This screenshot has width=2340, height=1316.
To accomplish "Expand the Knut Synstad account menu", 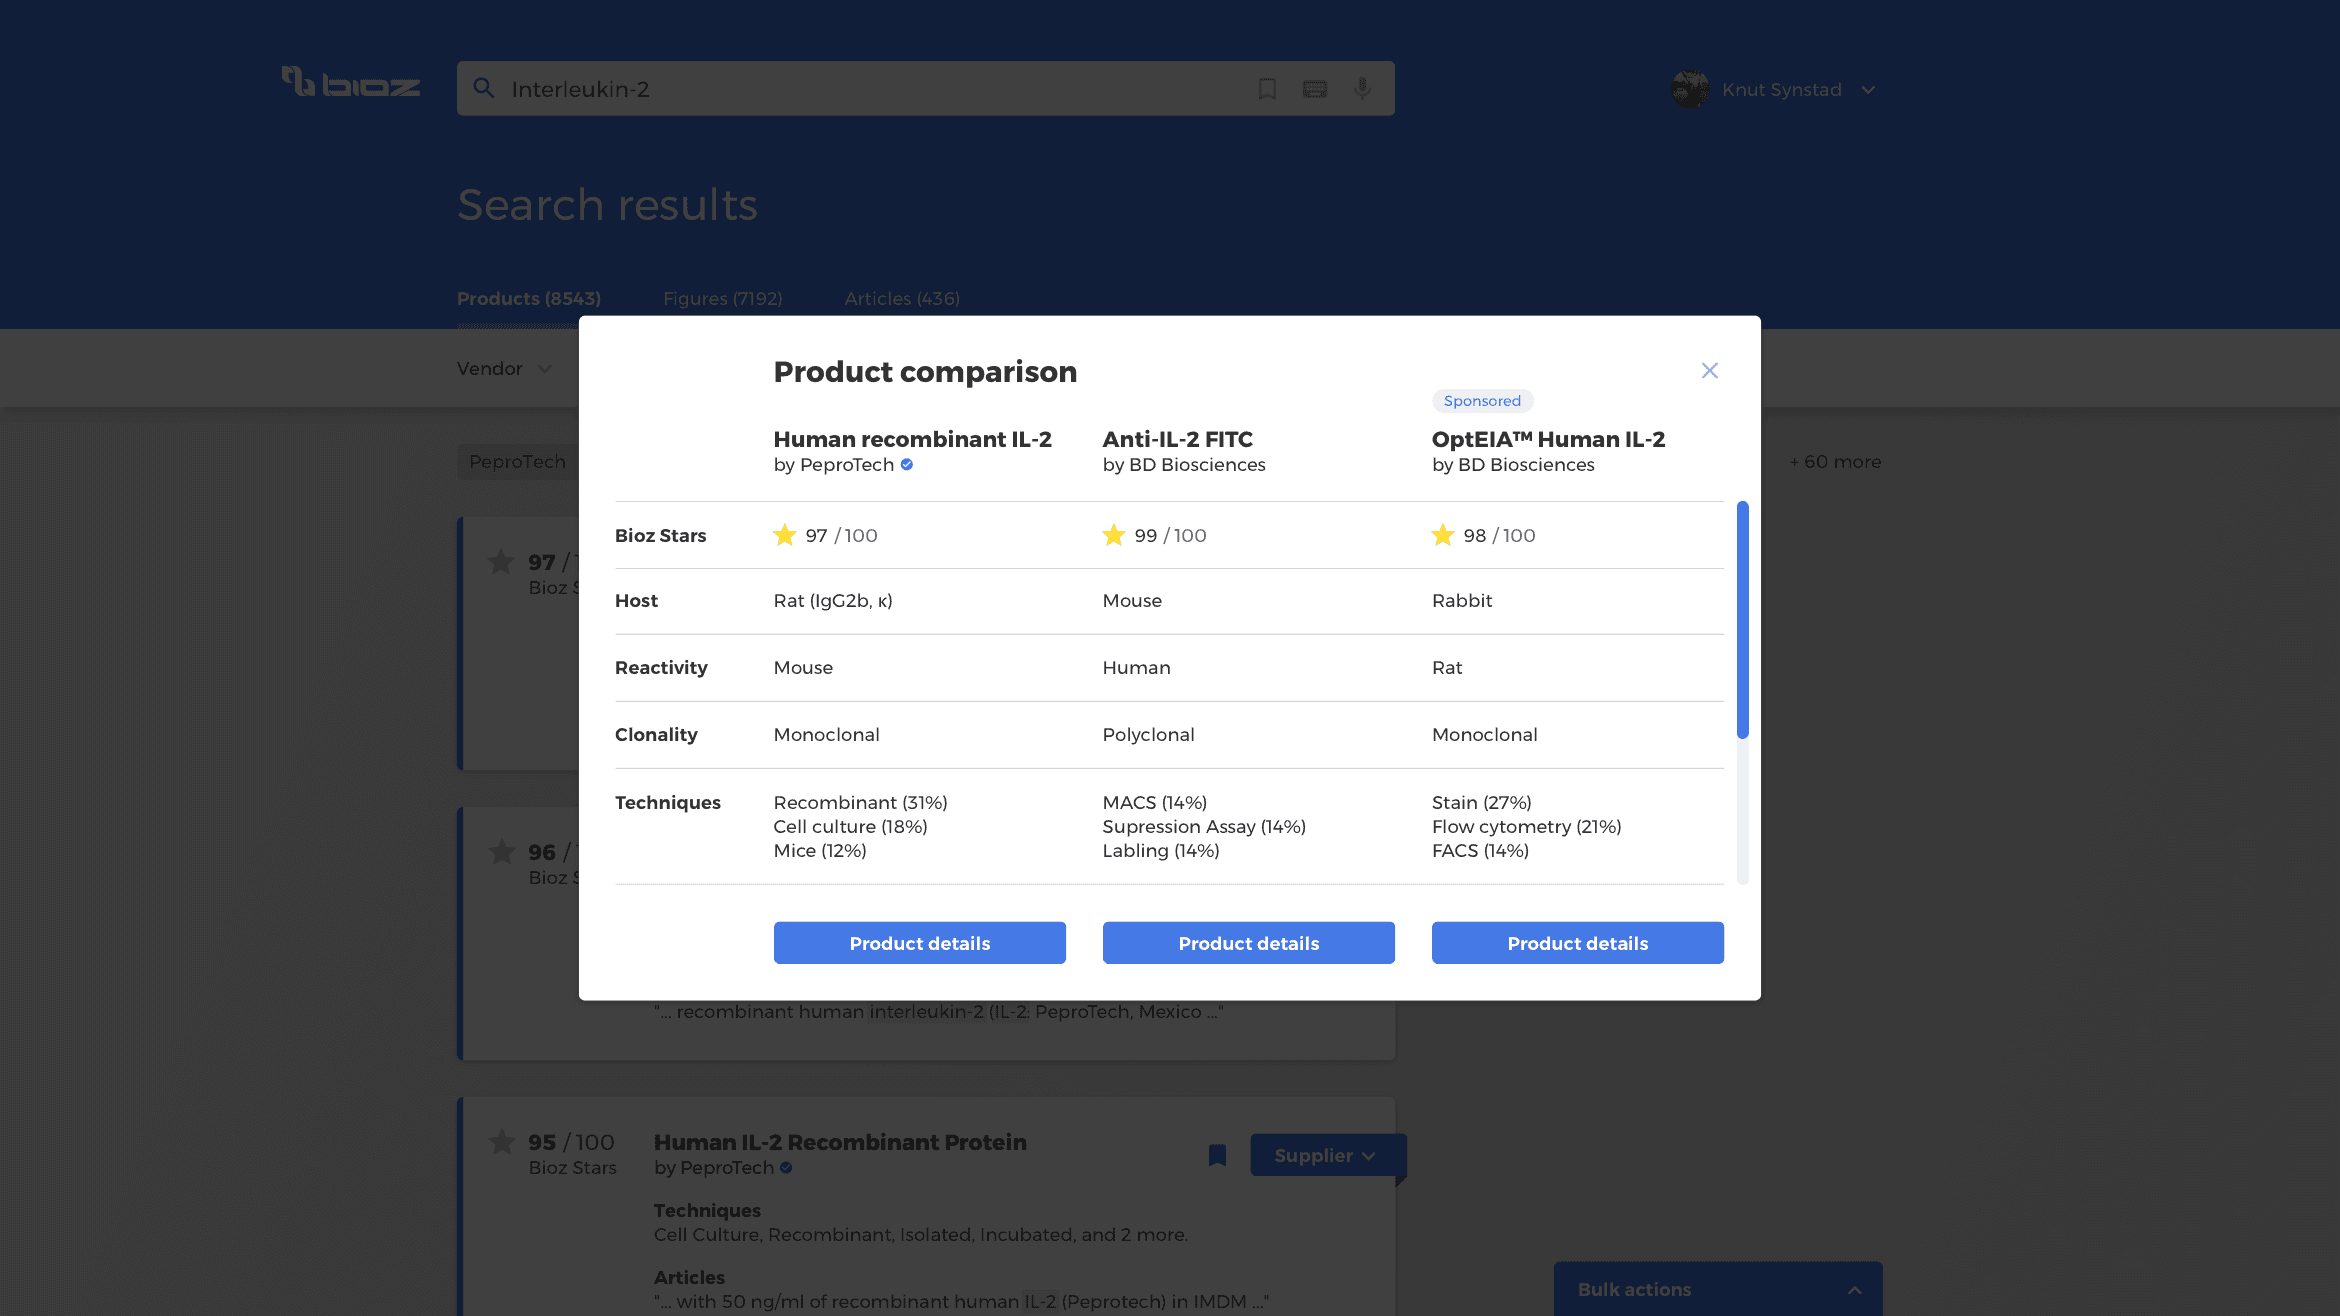I will 1868,90.
